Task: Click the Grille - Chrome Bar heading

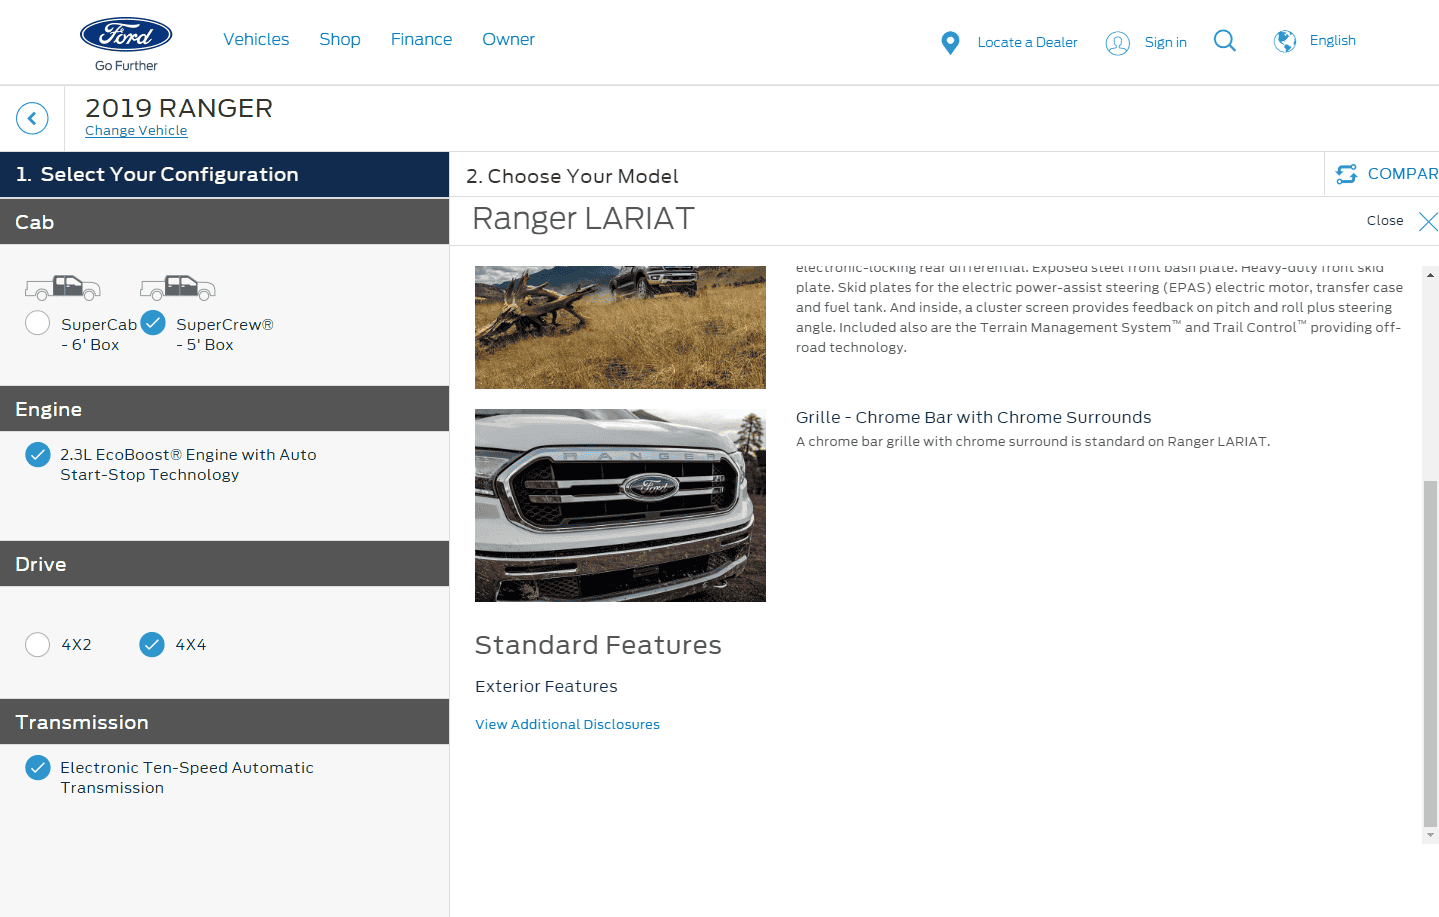Action: click(x=973, y=418)
